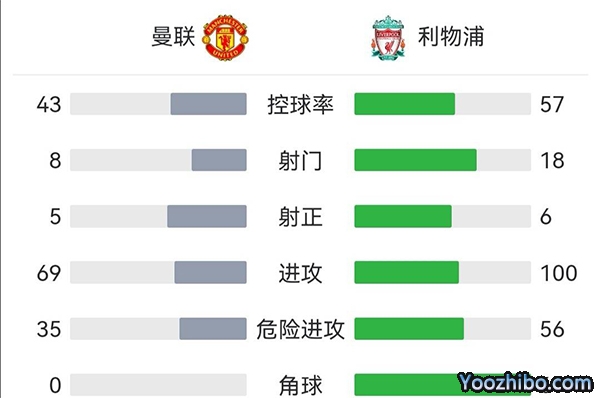Click the Liverpool crest icon
600x398 pixels.
tap(388, 38)
